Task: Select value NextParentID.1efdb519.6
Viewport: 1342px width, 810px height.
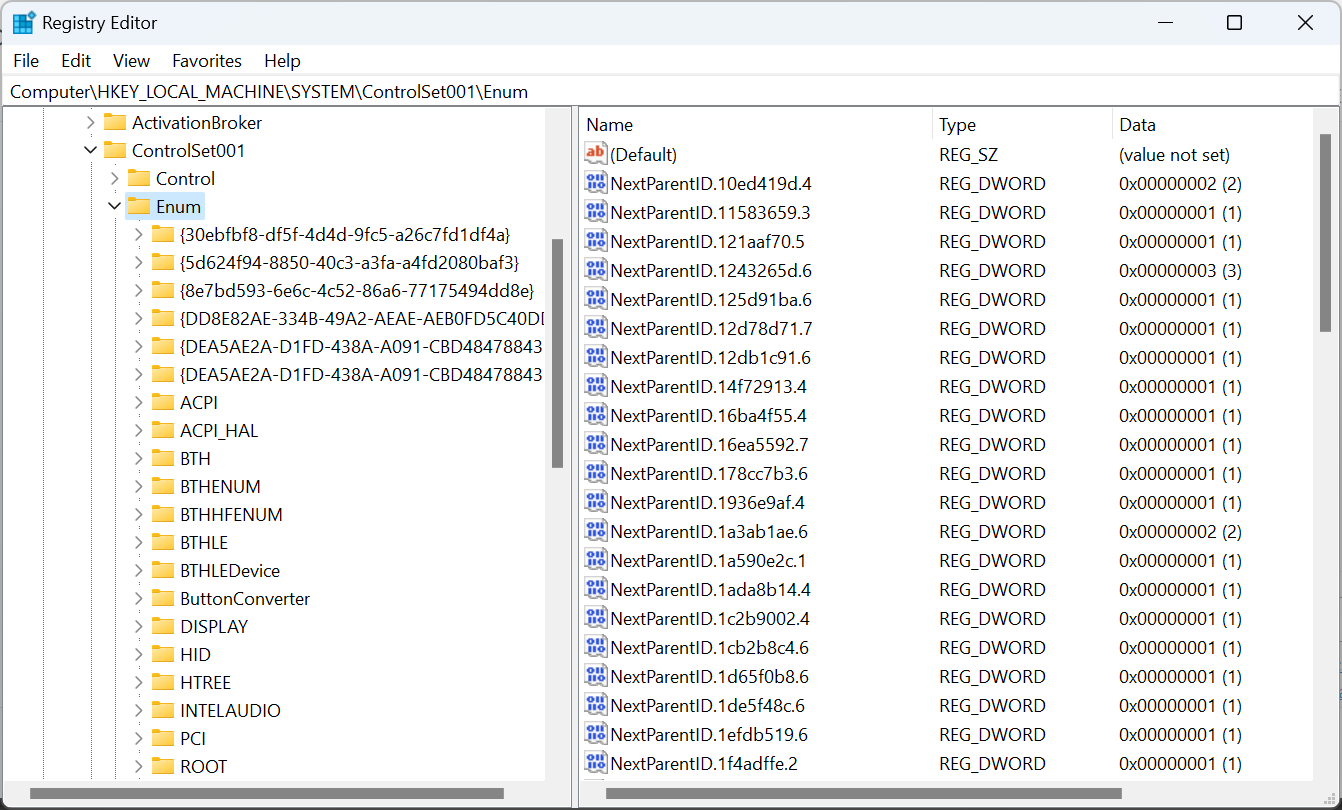Action: coord(709,734)
